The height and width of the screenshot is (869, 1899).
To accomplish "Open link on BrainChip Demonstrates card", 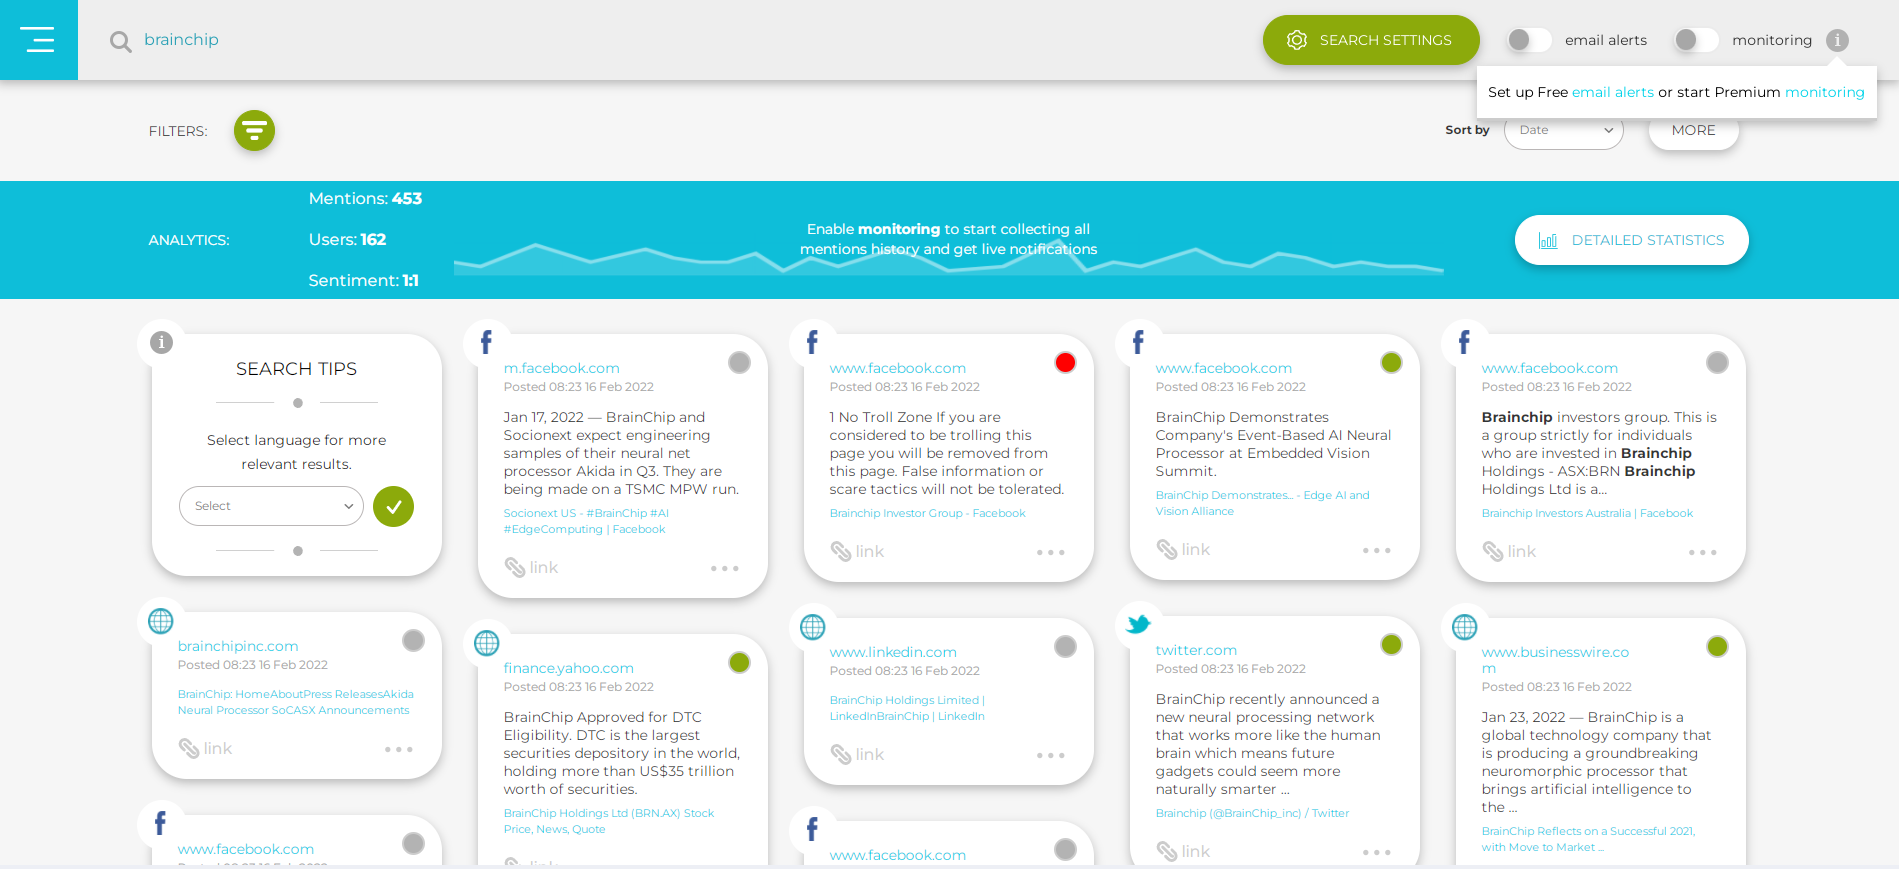I will point(1183,549).
